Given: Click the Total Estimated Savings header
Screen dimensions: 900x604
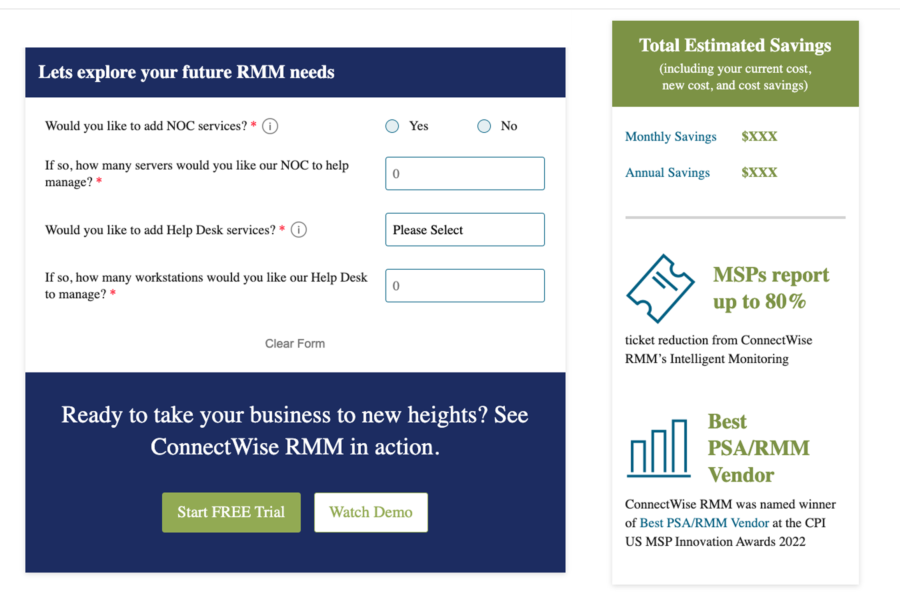Looking at the screenshot, I should [x=735, y=46].
